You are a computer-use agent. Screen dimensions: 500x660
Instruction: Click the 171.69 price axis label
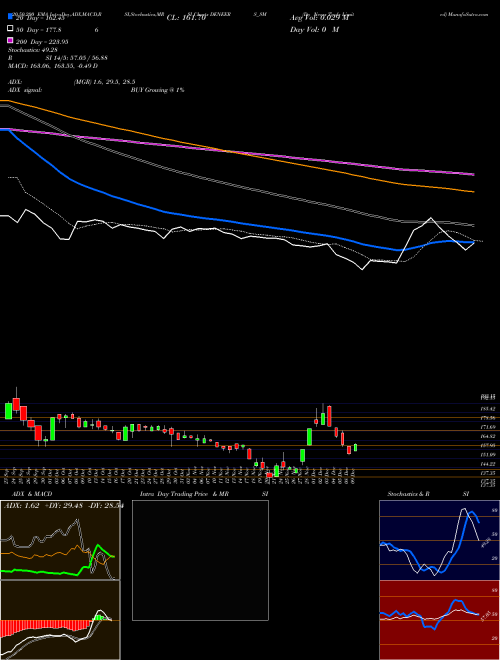coord(489,427)
